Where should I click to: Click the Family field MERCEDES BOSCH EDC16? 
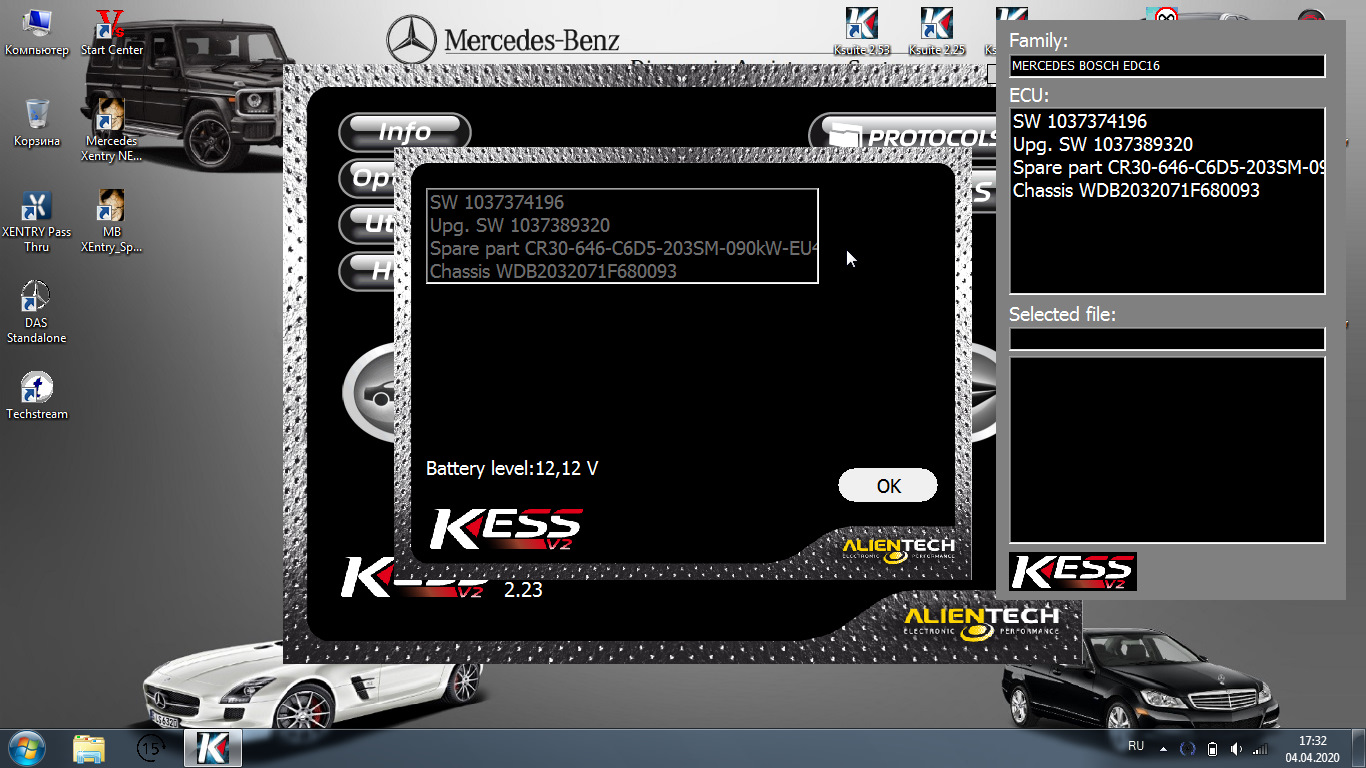pyautogui.click(x=1167, y=66)
